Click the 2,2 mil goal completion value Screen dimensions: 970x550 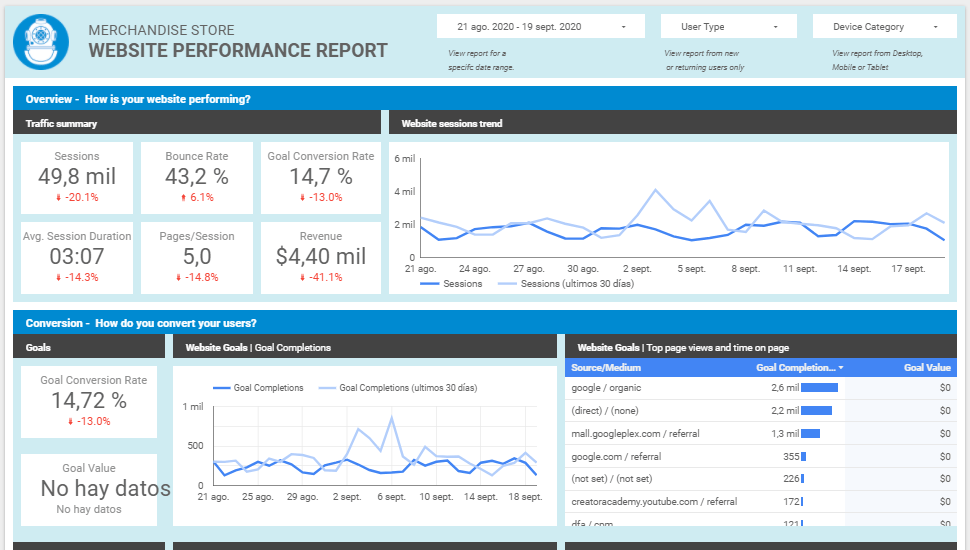click(785, 411)
